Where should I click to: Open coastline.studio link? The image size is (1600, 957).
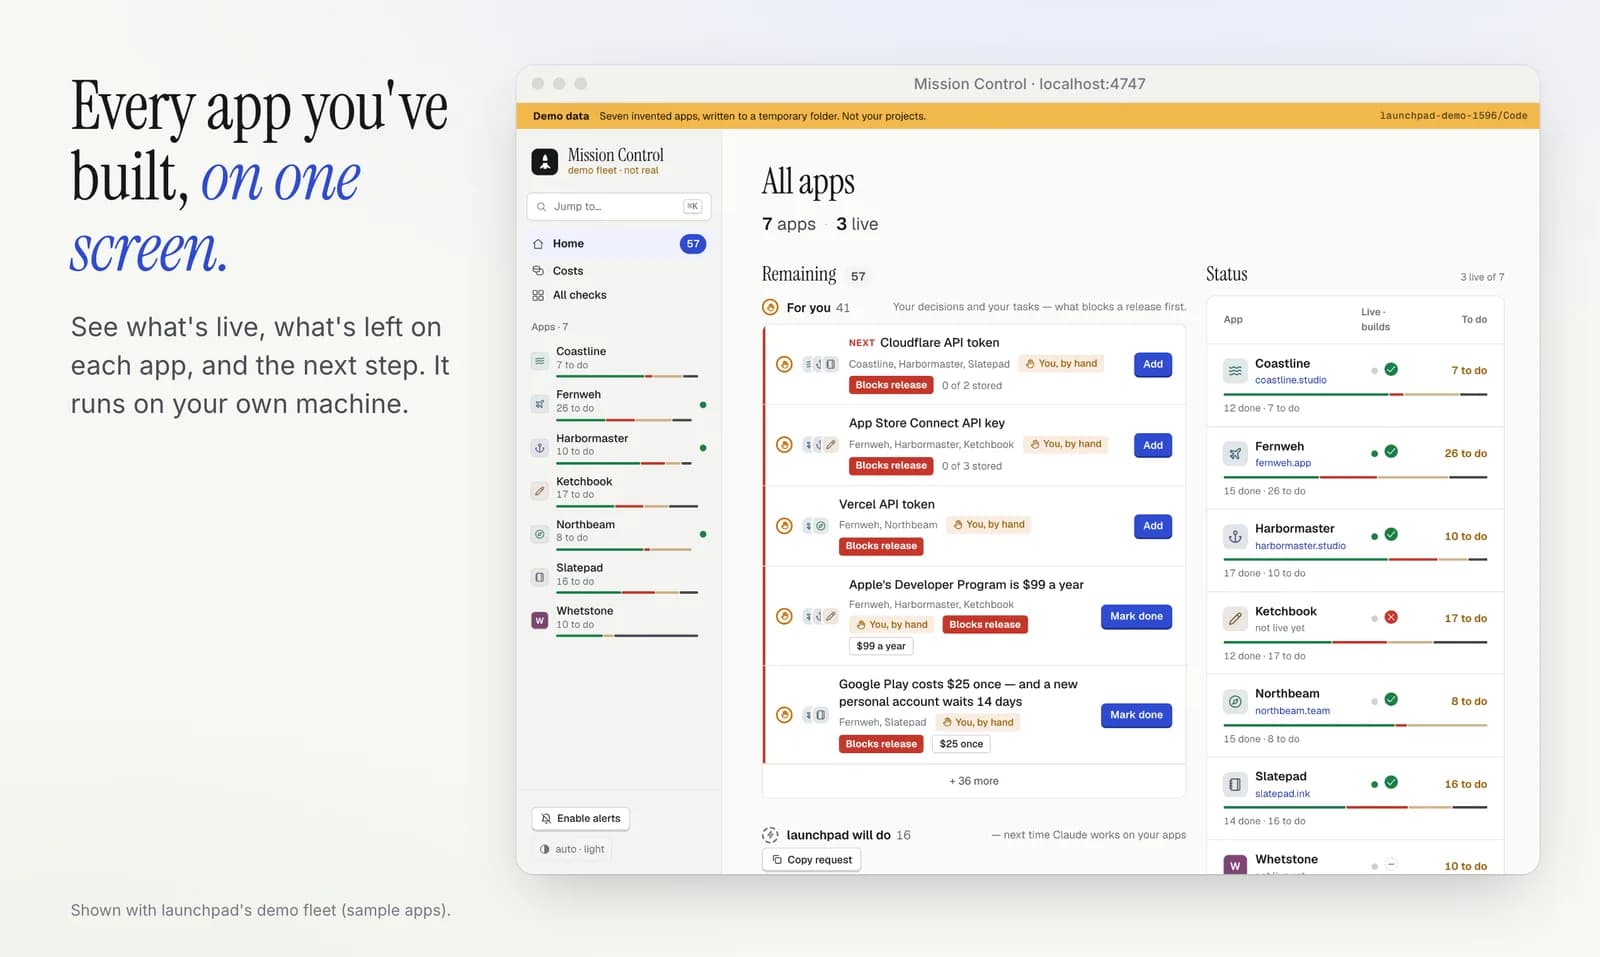1291,380
